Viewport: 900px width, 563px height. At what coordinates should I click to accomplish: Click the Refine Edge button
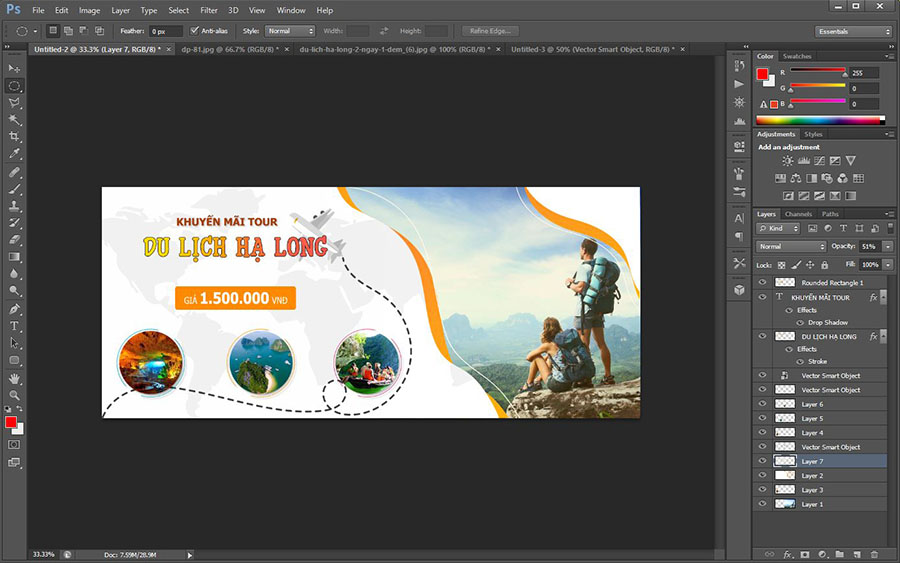tap(488, 31)
